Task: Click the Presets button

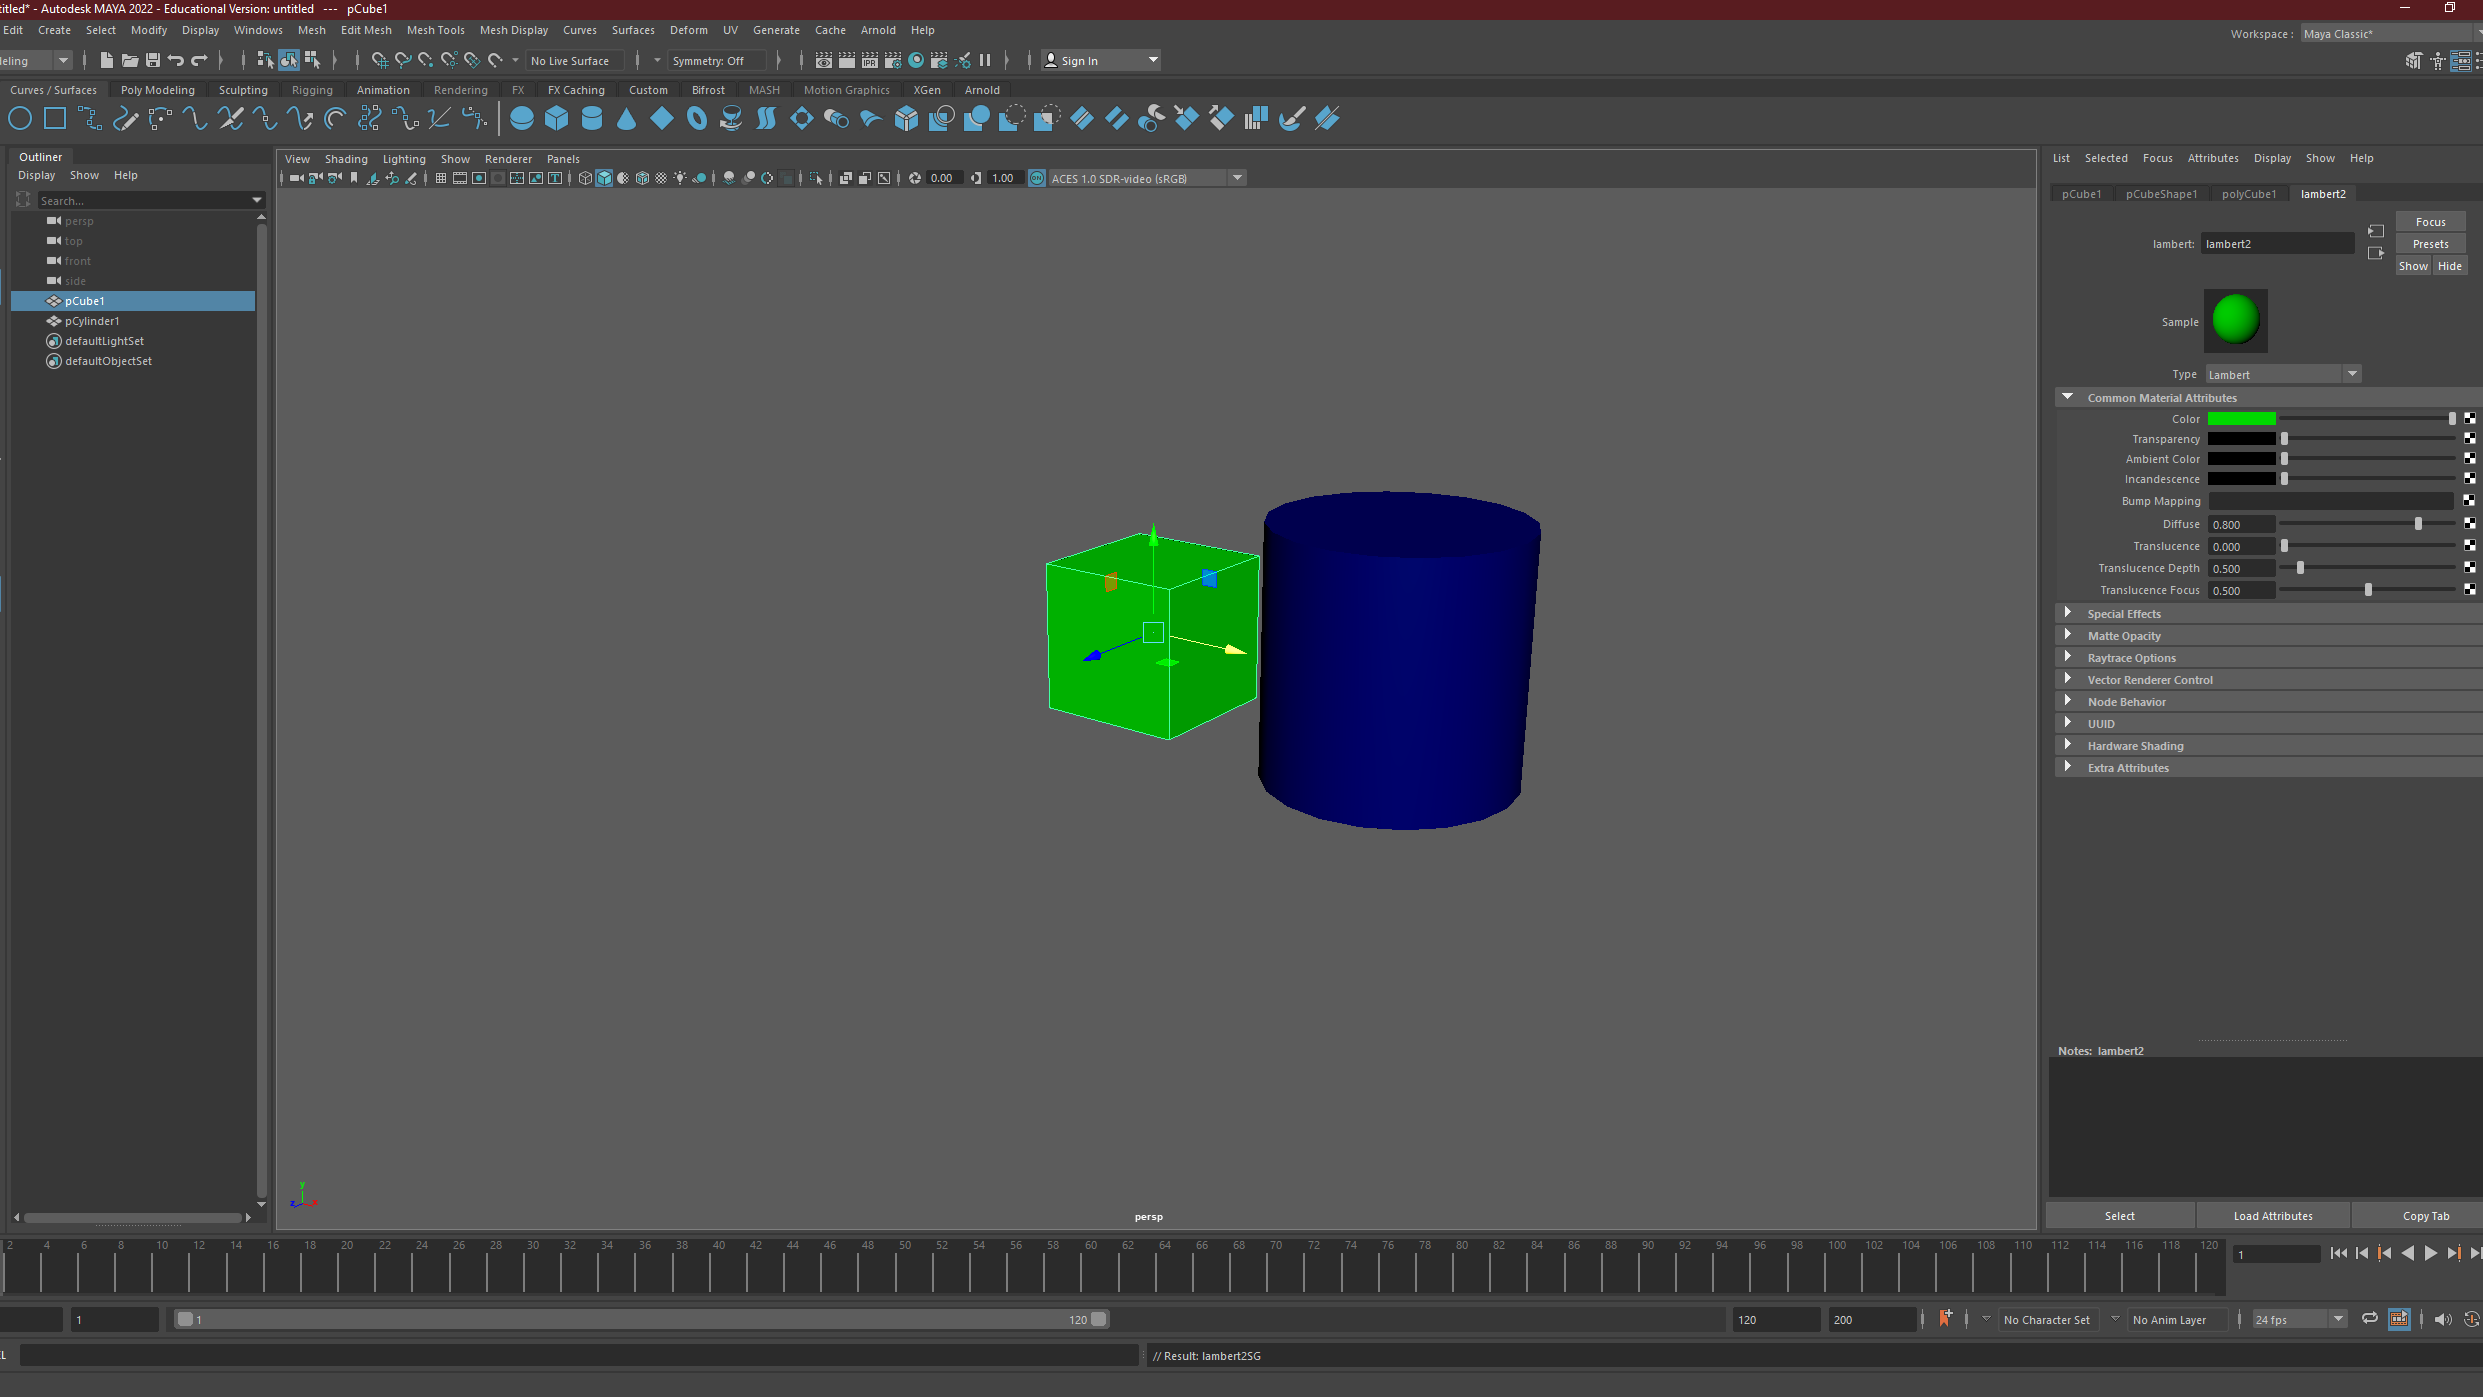Action: coord(2430,244)
